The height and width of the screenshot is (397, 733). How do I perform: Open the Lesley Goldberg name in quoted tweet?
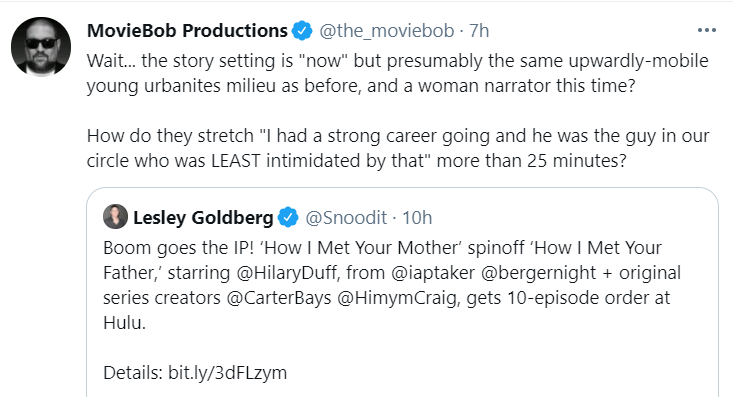(x=203, y=217)
